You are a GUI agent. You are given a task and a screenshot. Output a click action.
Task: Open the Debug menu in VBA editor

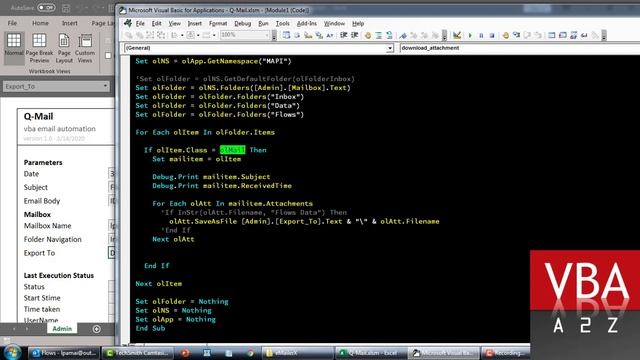(x=242, y=24)
